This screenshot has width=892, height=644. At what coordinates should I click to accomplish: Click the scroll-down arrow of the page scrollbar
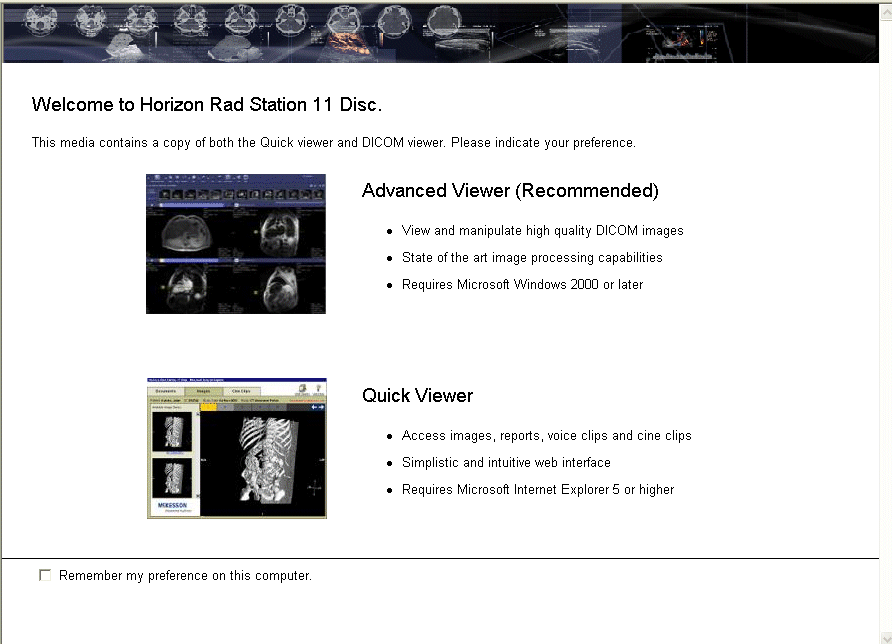coord(886,638)
